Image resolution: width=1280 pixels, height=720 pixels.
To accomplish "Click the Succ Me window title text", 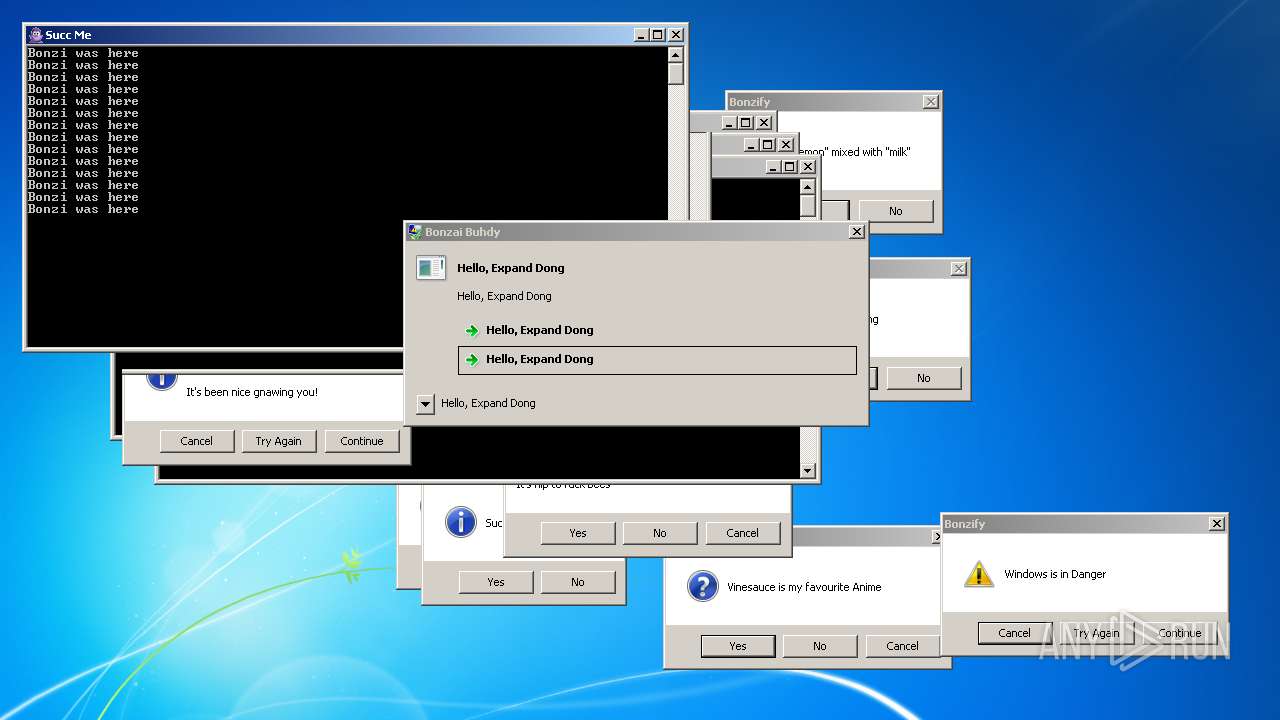I will pos(68,35).
